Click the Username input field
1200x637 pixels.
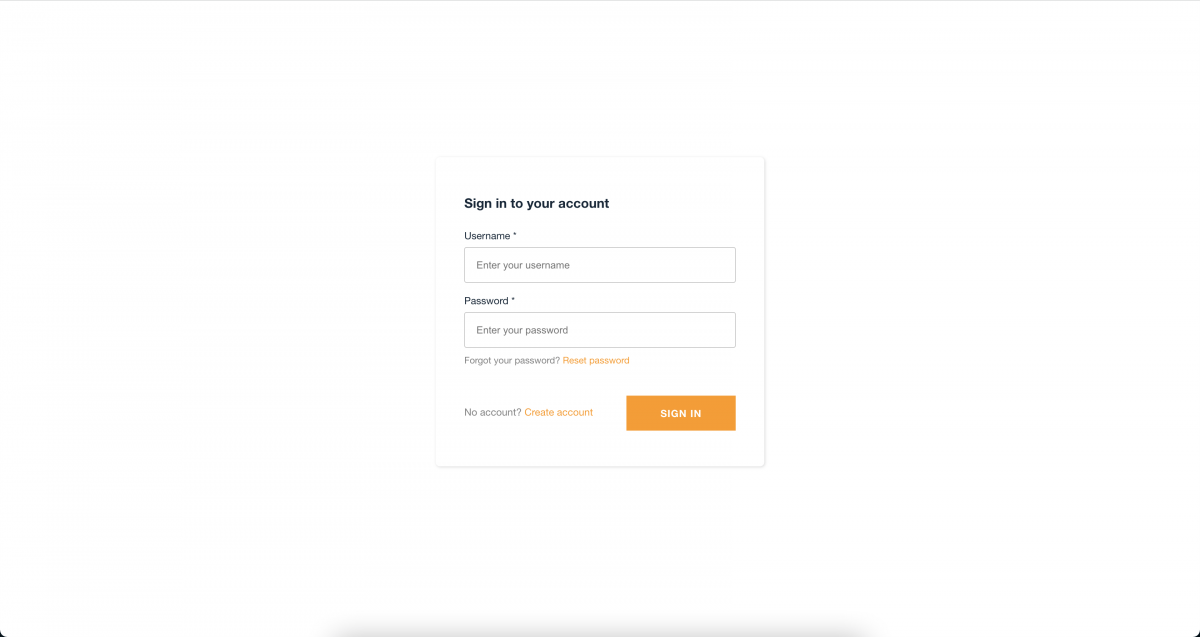point(600,265)
